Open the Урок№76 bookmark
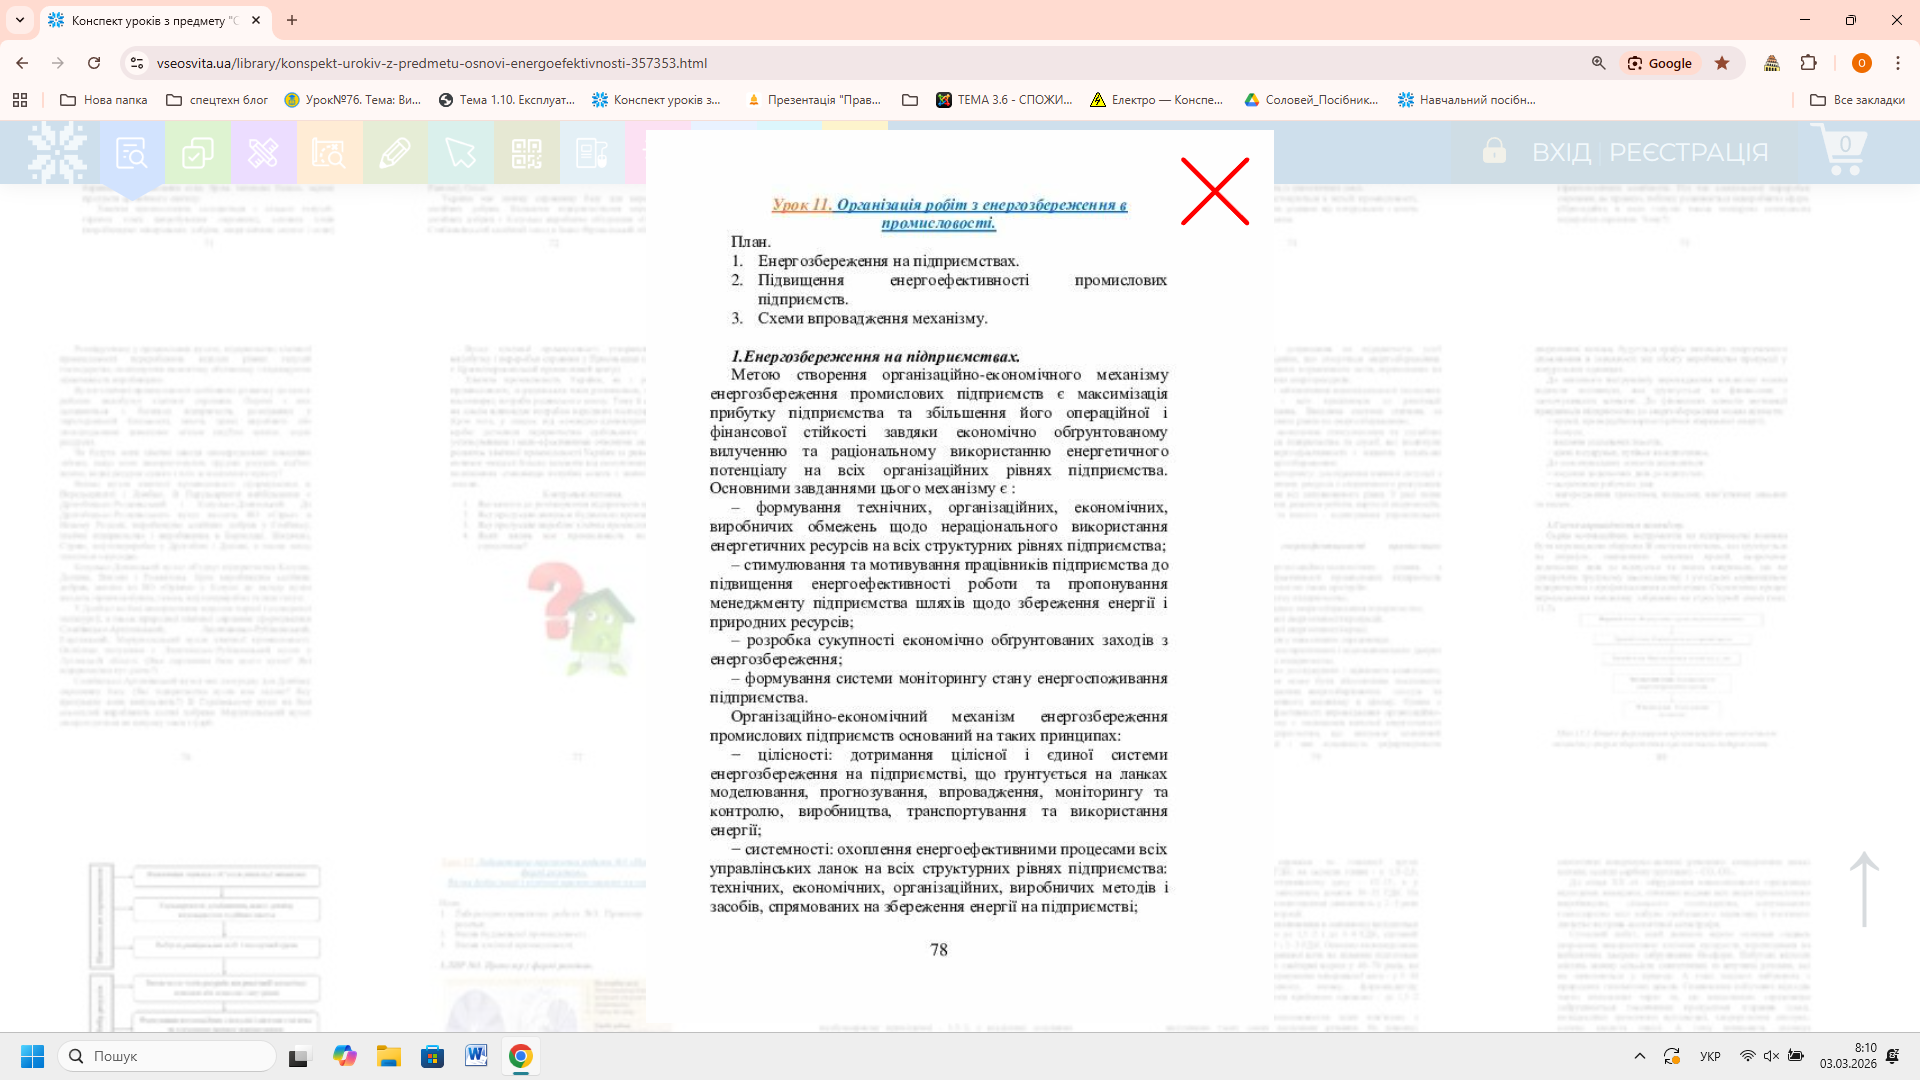1920x1080 pixels. (353, 100)
